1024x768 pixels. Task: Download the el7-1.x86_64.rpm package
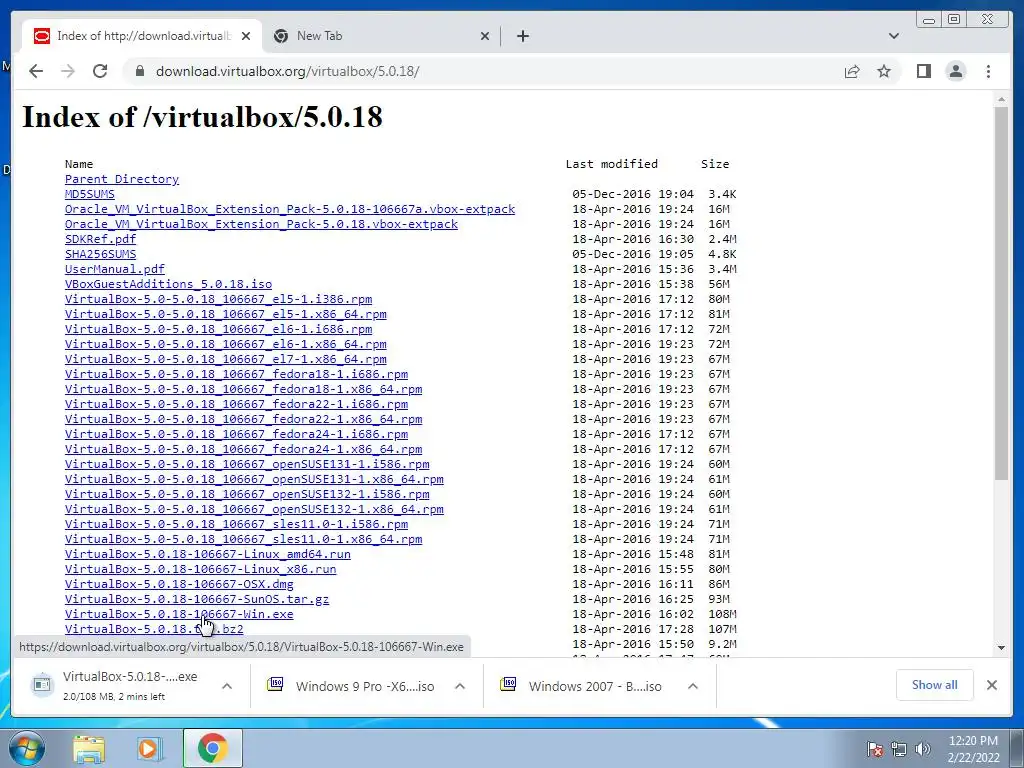point(225,359)
